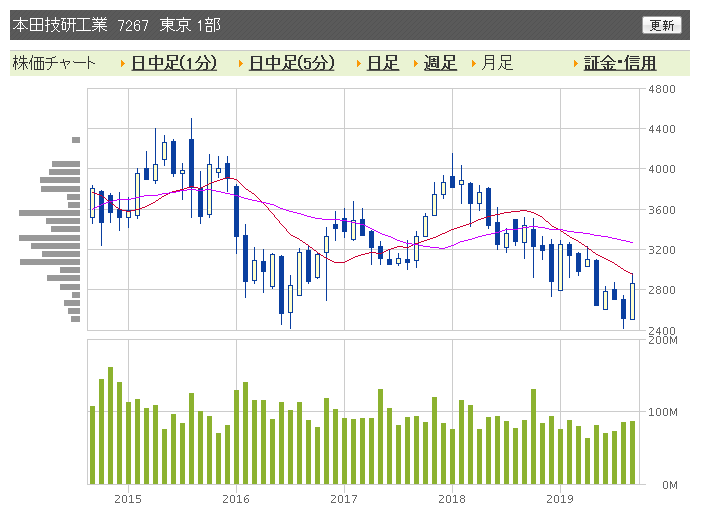The image size is (706, 525).
Task: Click the 株価チャート heading label
Action: (54, 63)
